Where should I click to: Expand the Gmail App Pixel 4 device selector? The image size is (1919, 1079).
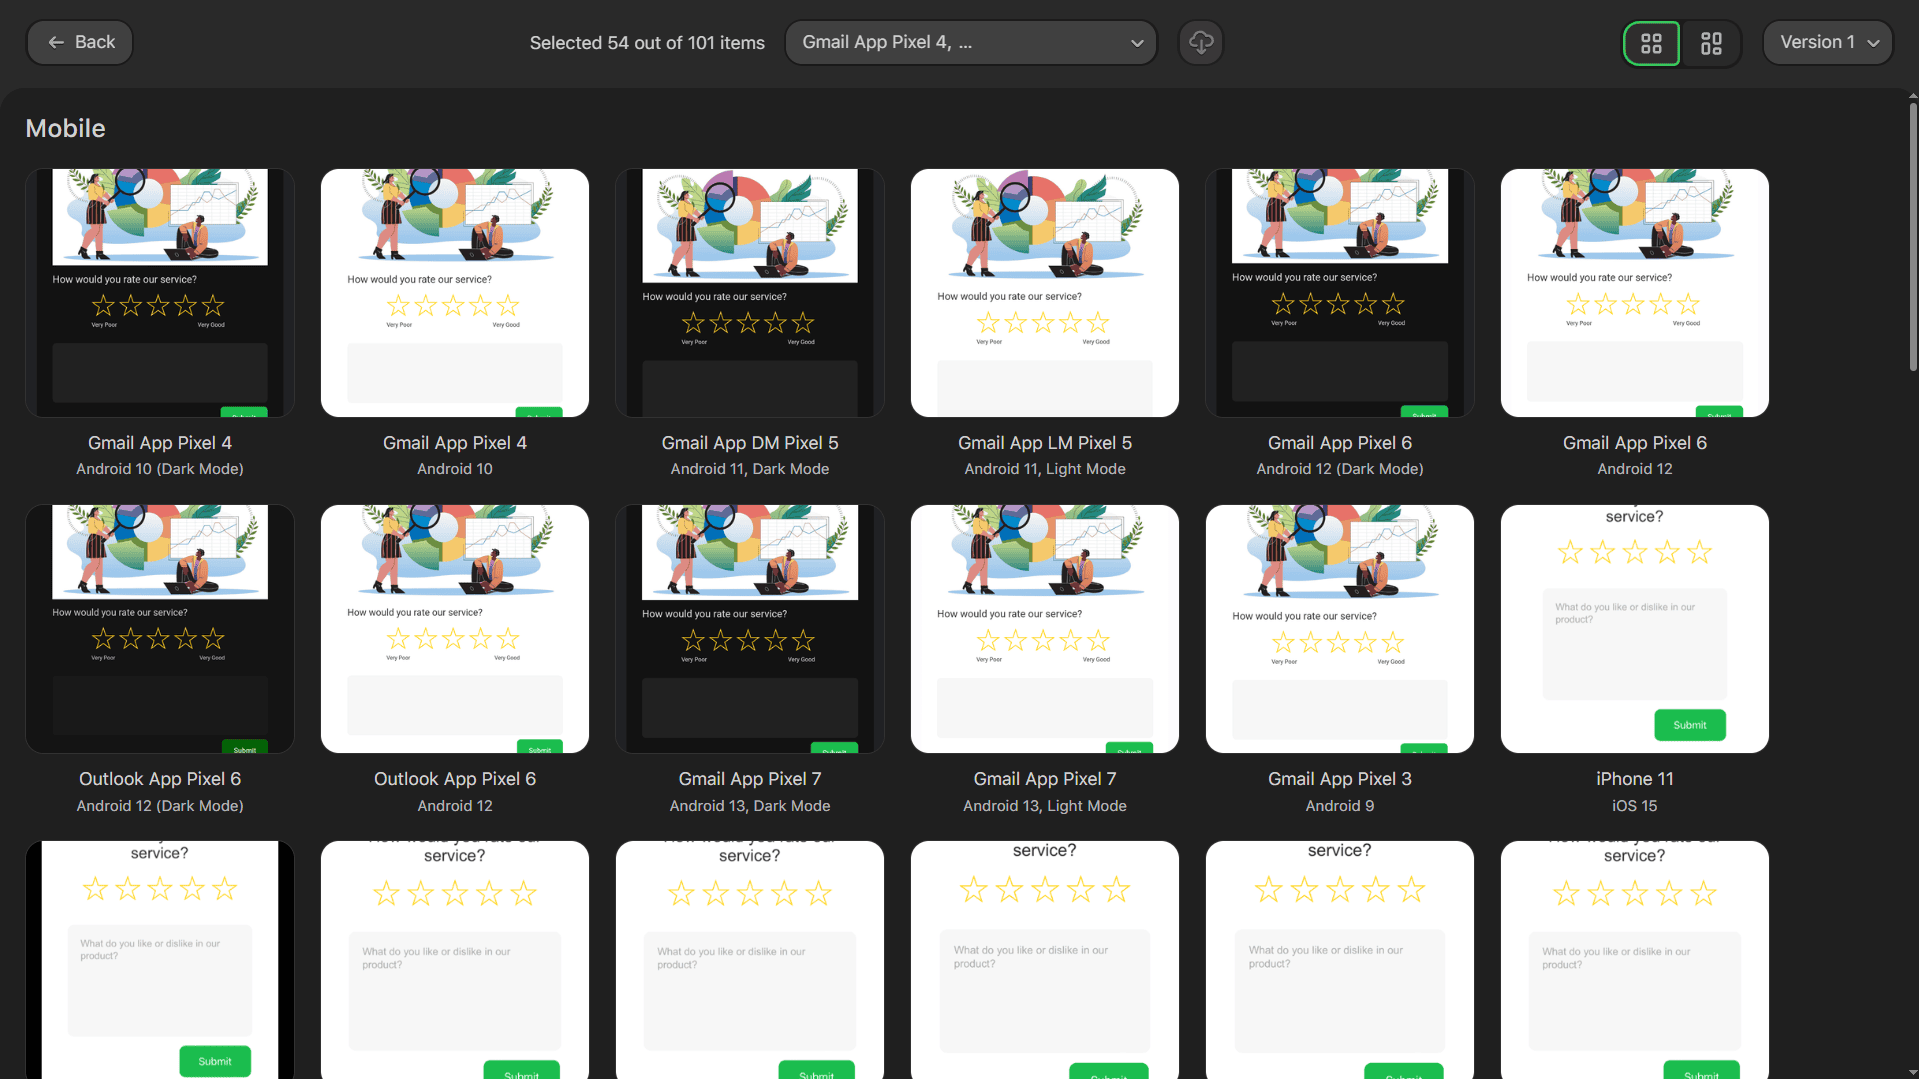click(970, 42)
